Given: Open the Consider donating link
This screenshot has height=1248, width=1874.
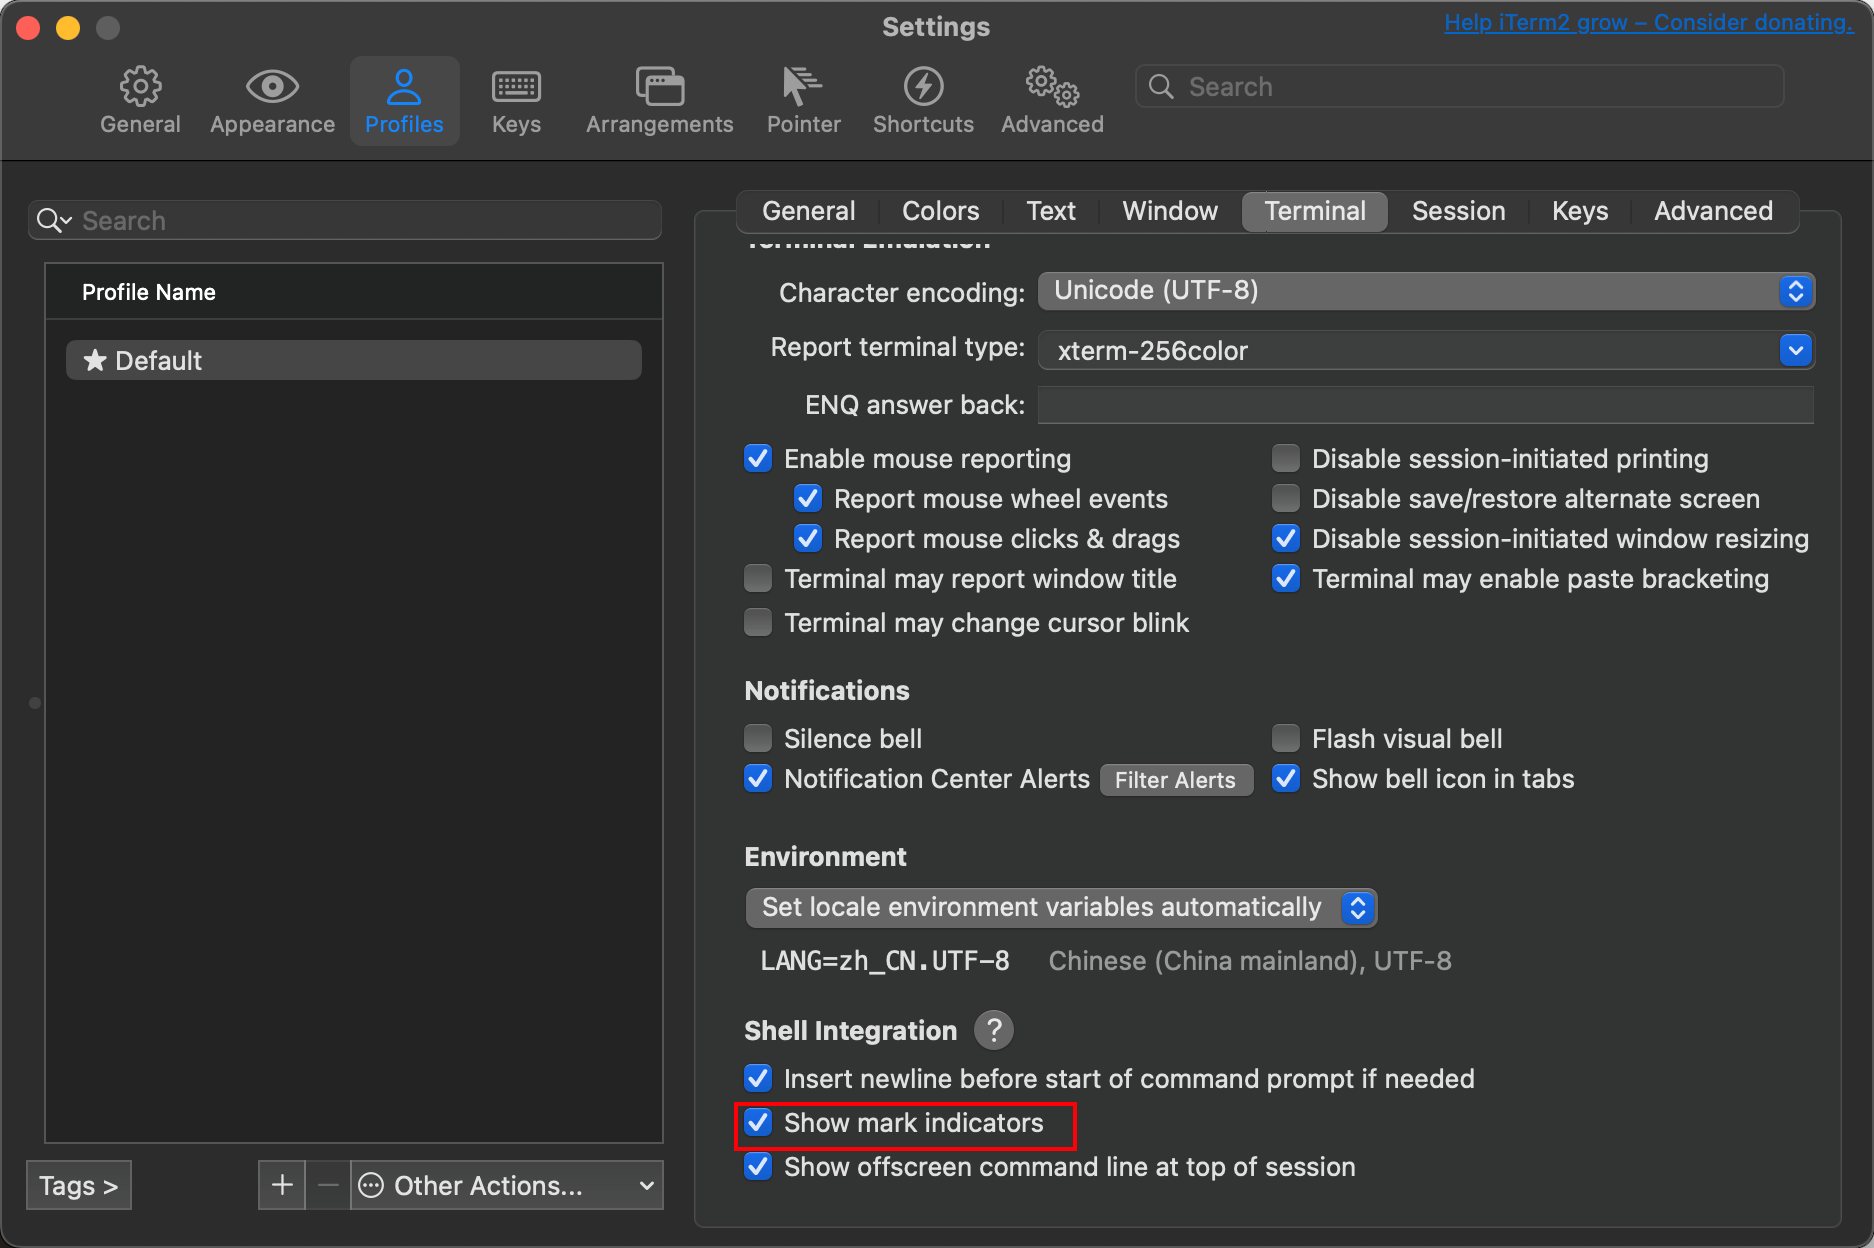Looking at the screenshot, I should coord(1648,22).
